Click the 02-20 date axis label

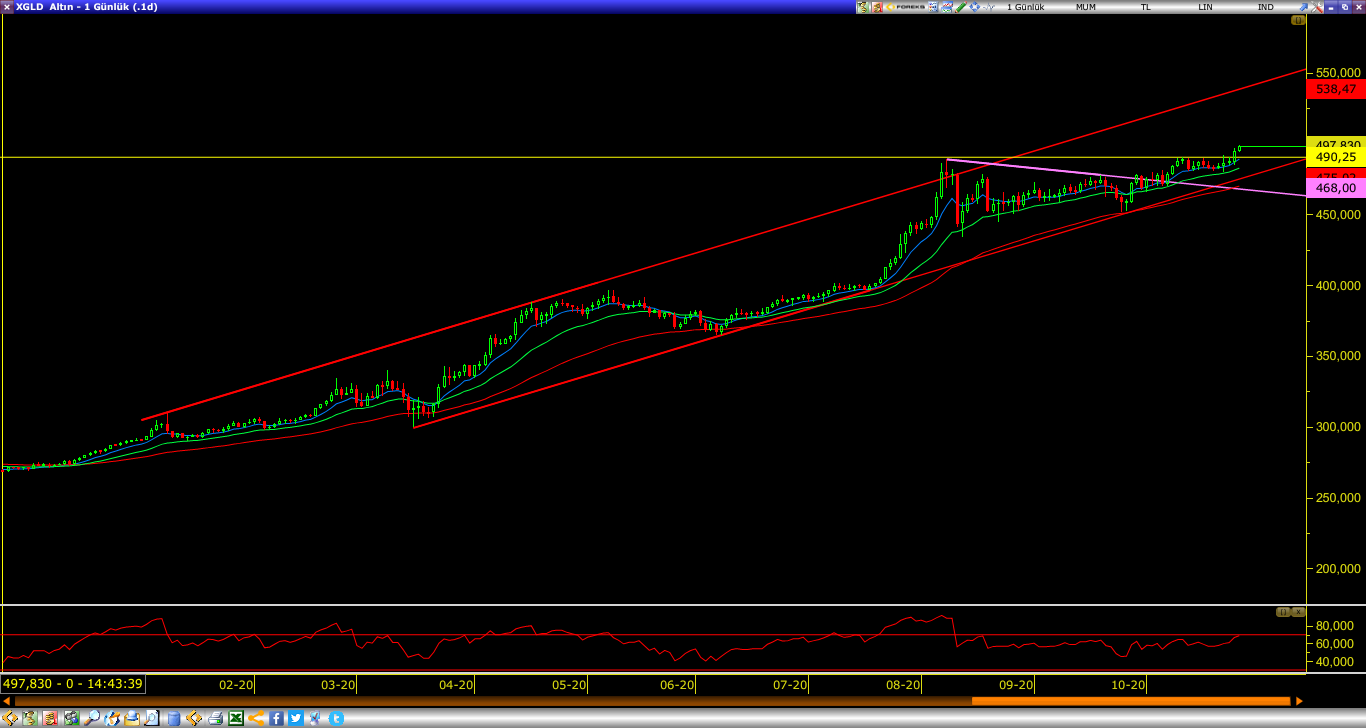pos(236,685)
